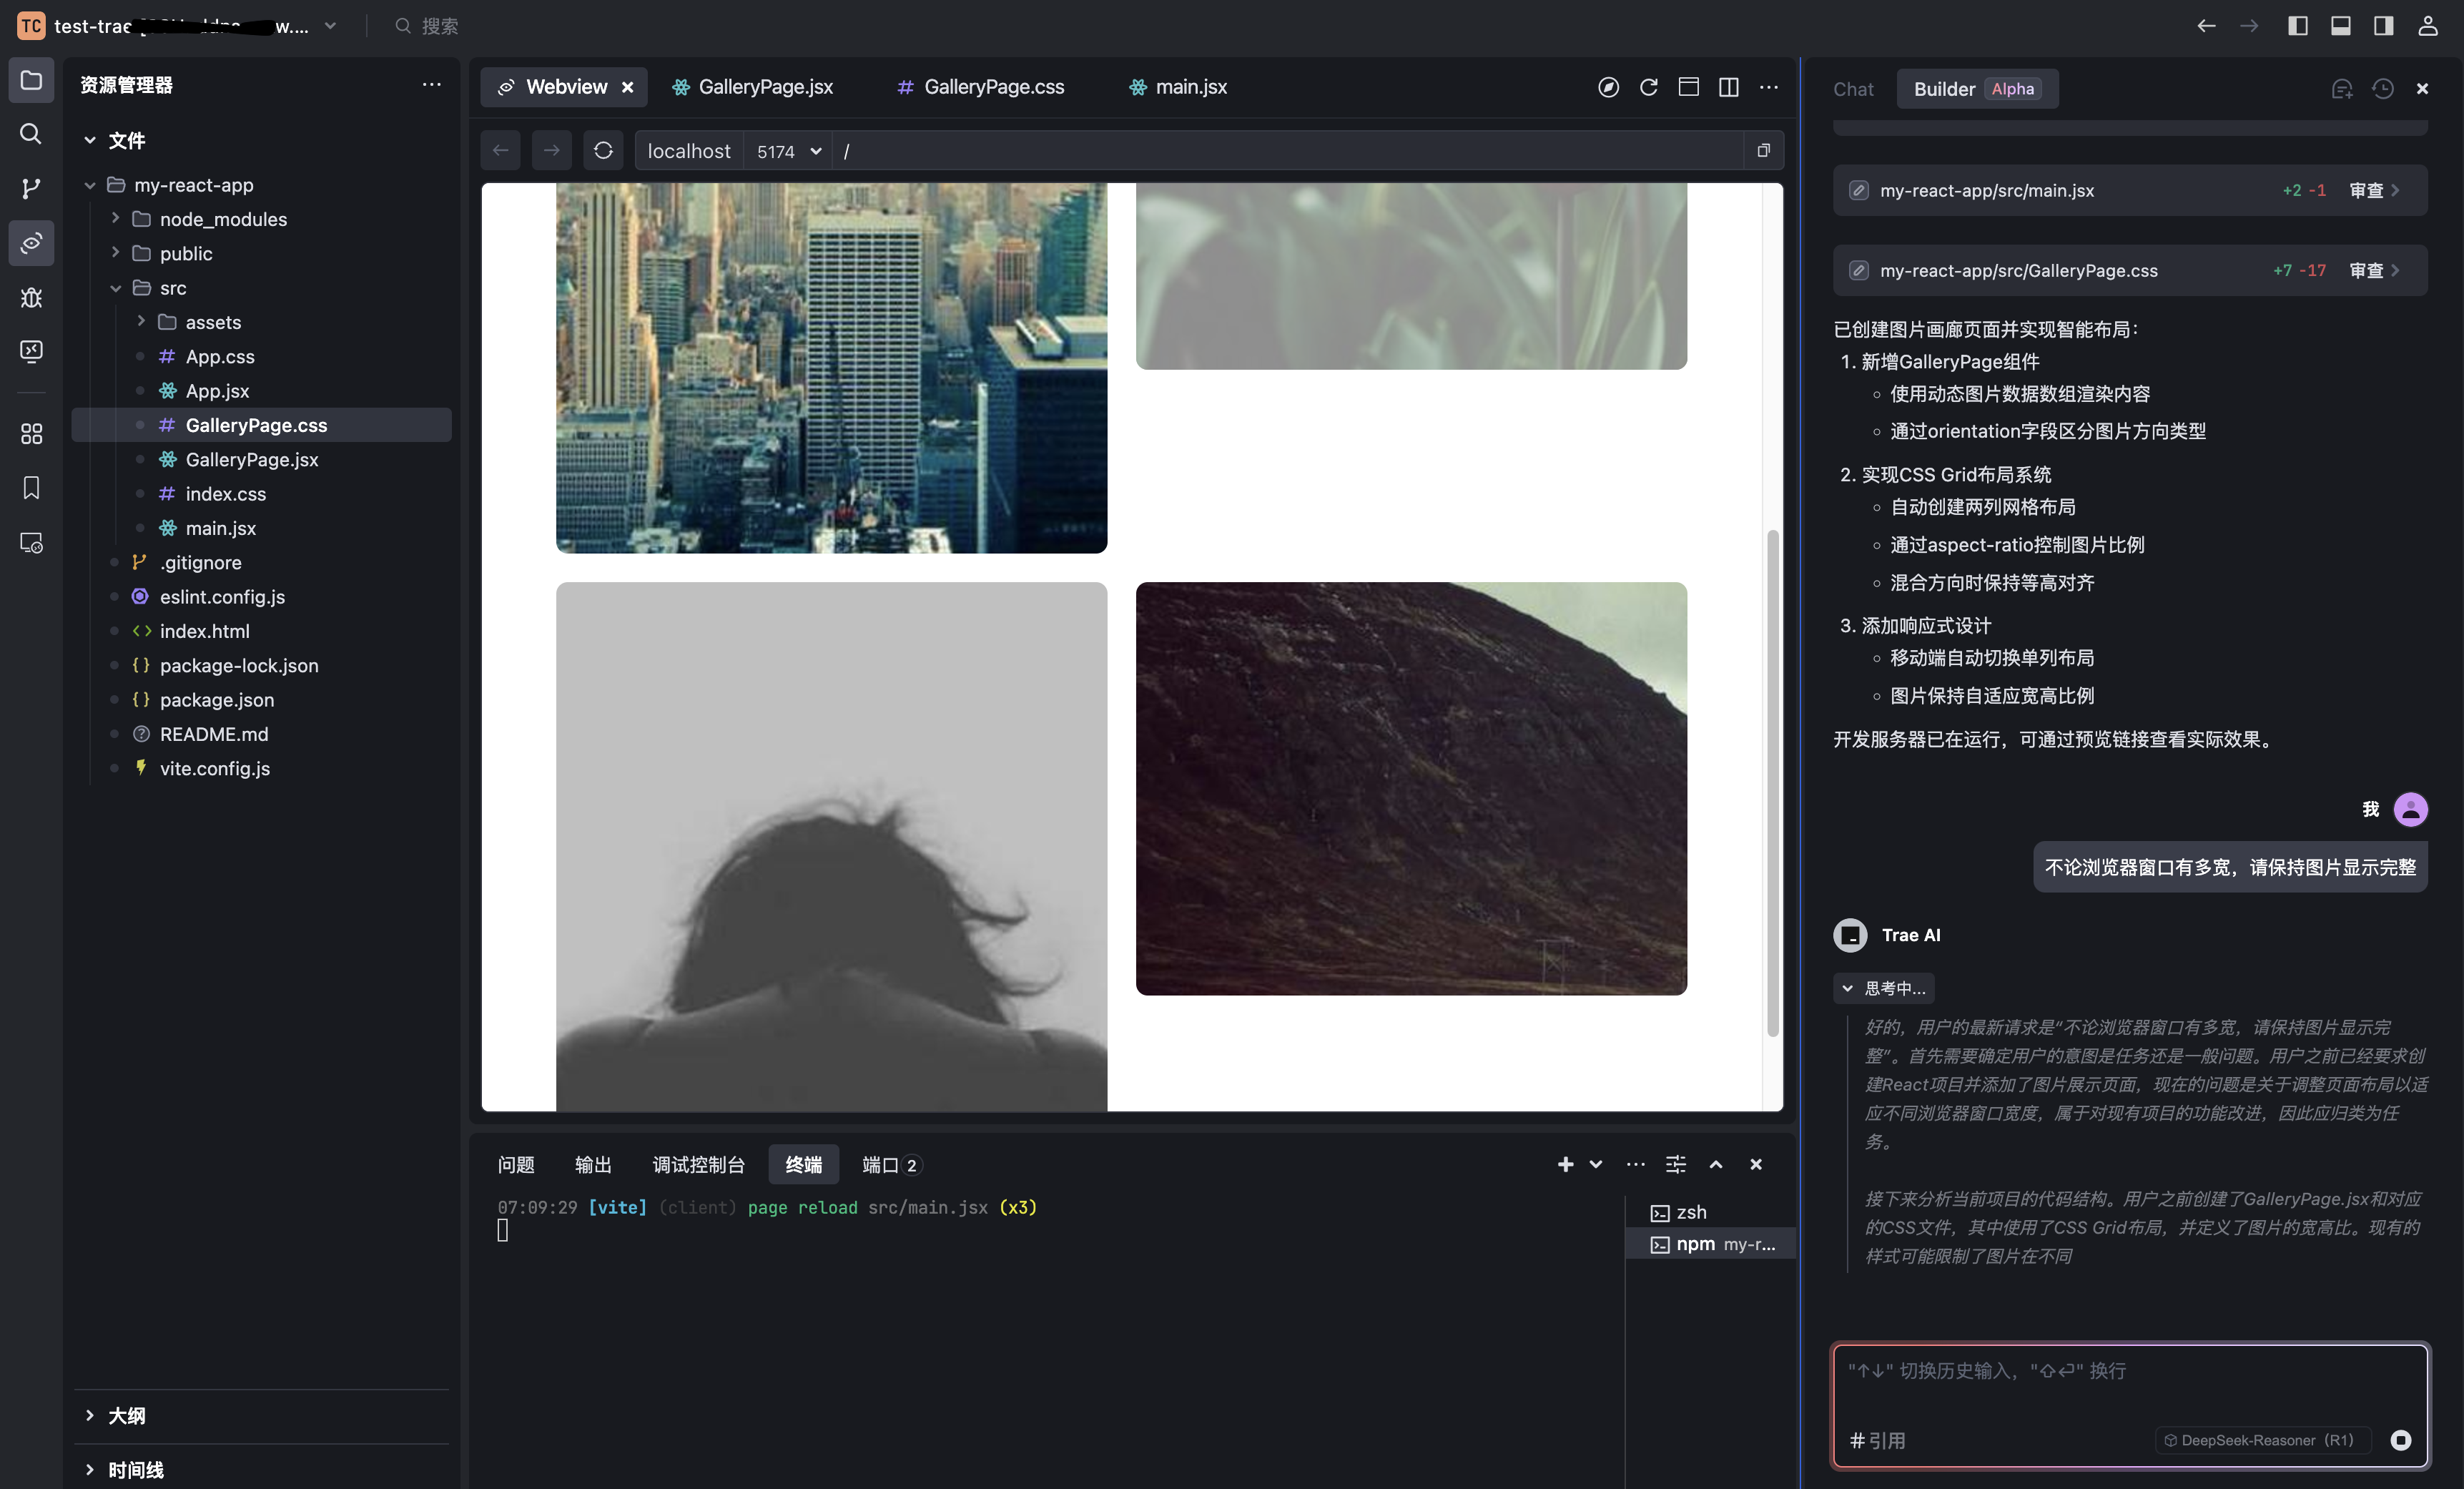This screenshot has height=1489, width=2464.
Task: Toggle the left sidebar layout button
Action: [x=2297, y=26]
